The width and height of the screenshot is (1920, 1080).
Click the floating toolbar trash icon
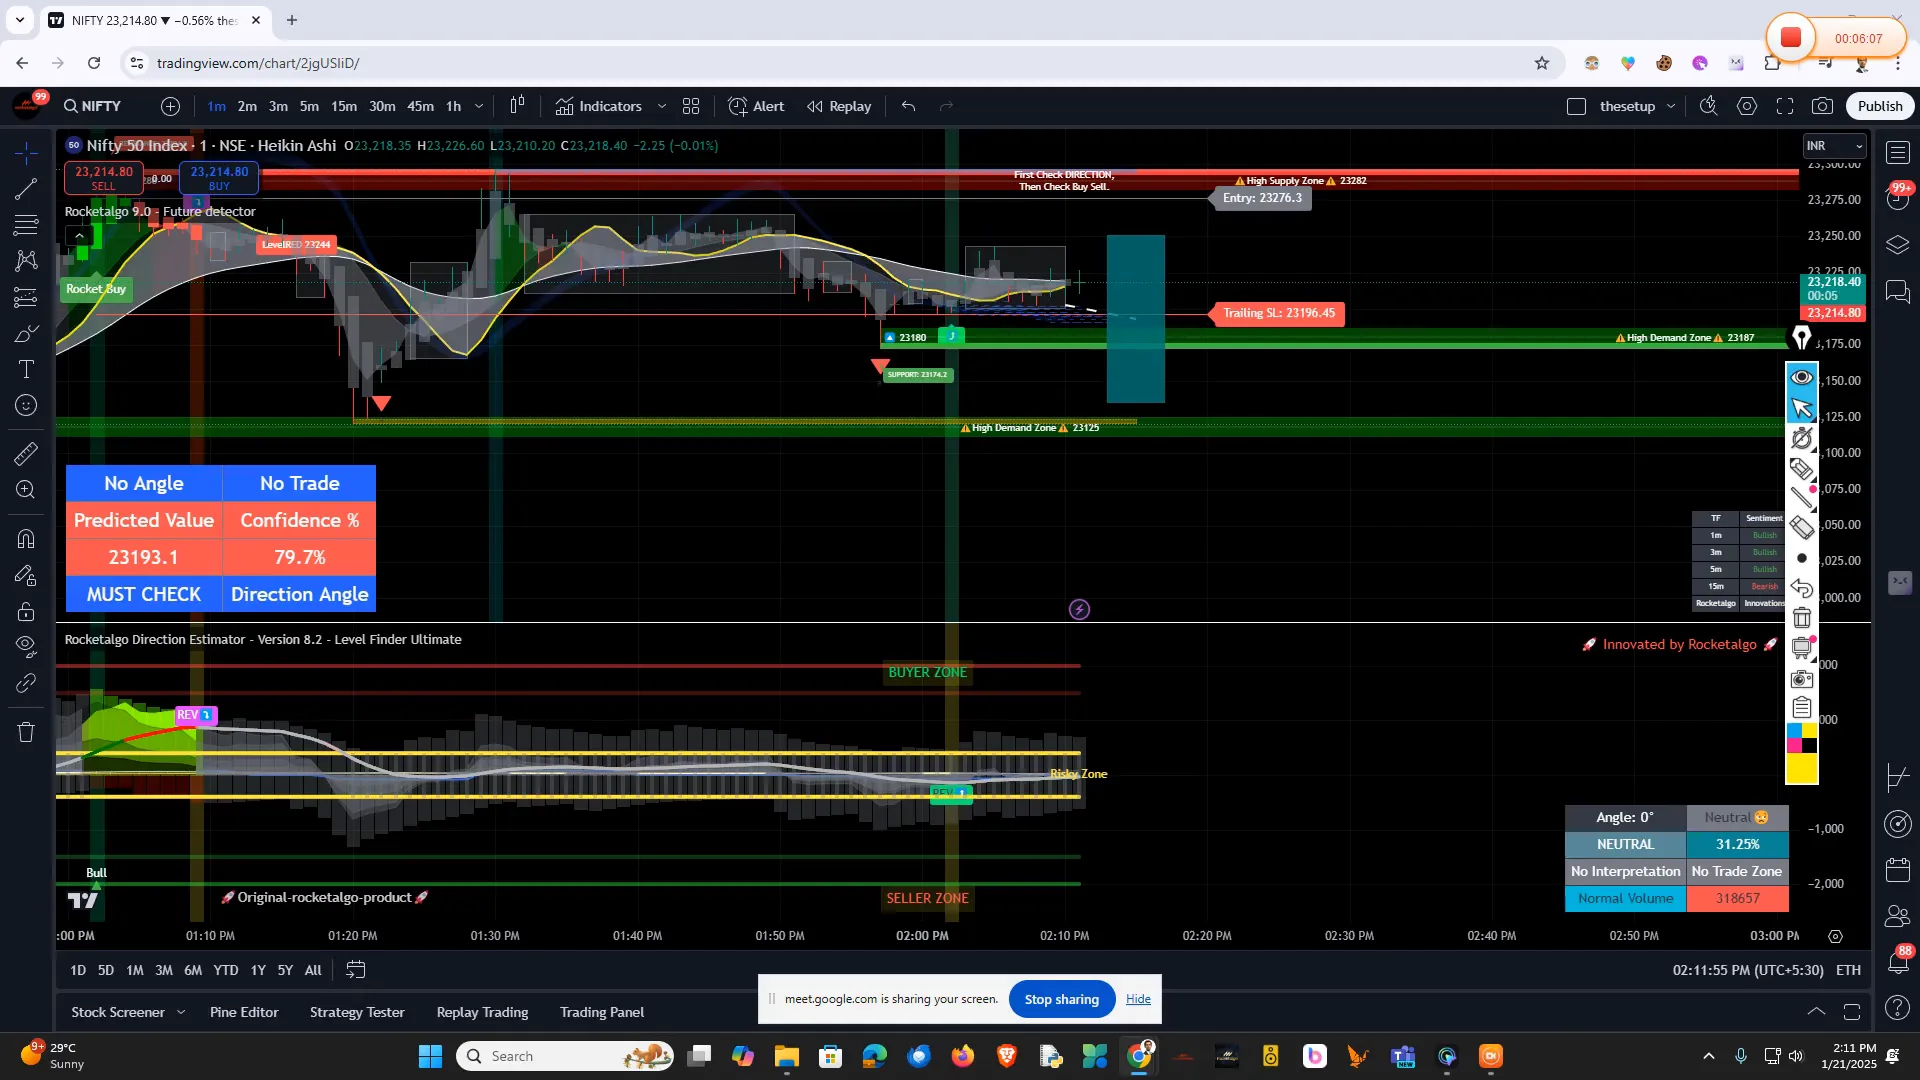coord(1802,618)
